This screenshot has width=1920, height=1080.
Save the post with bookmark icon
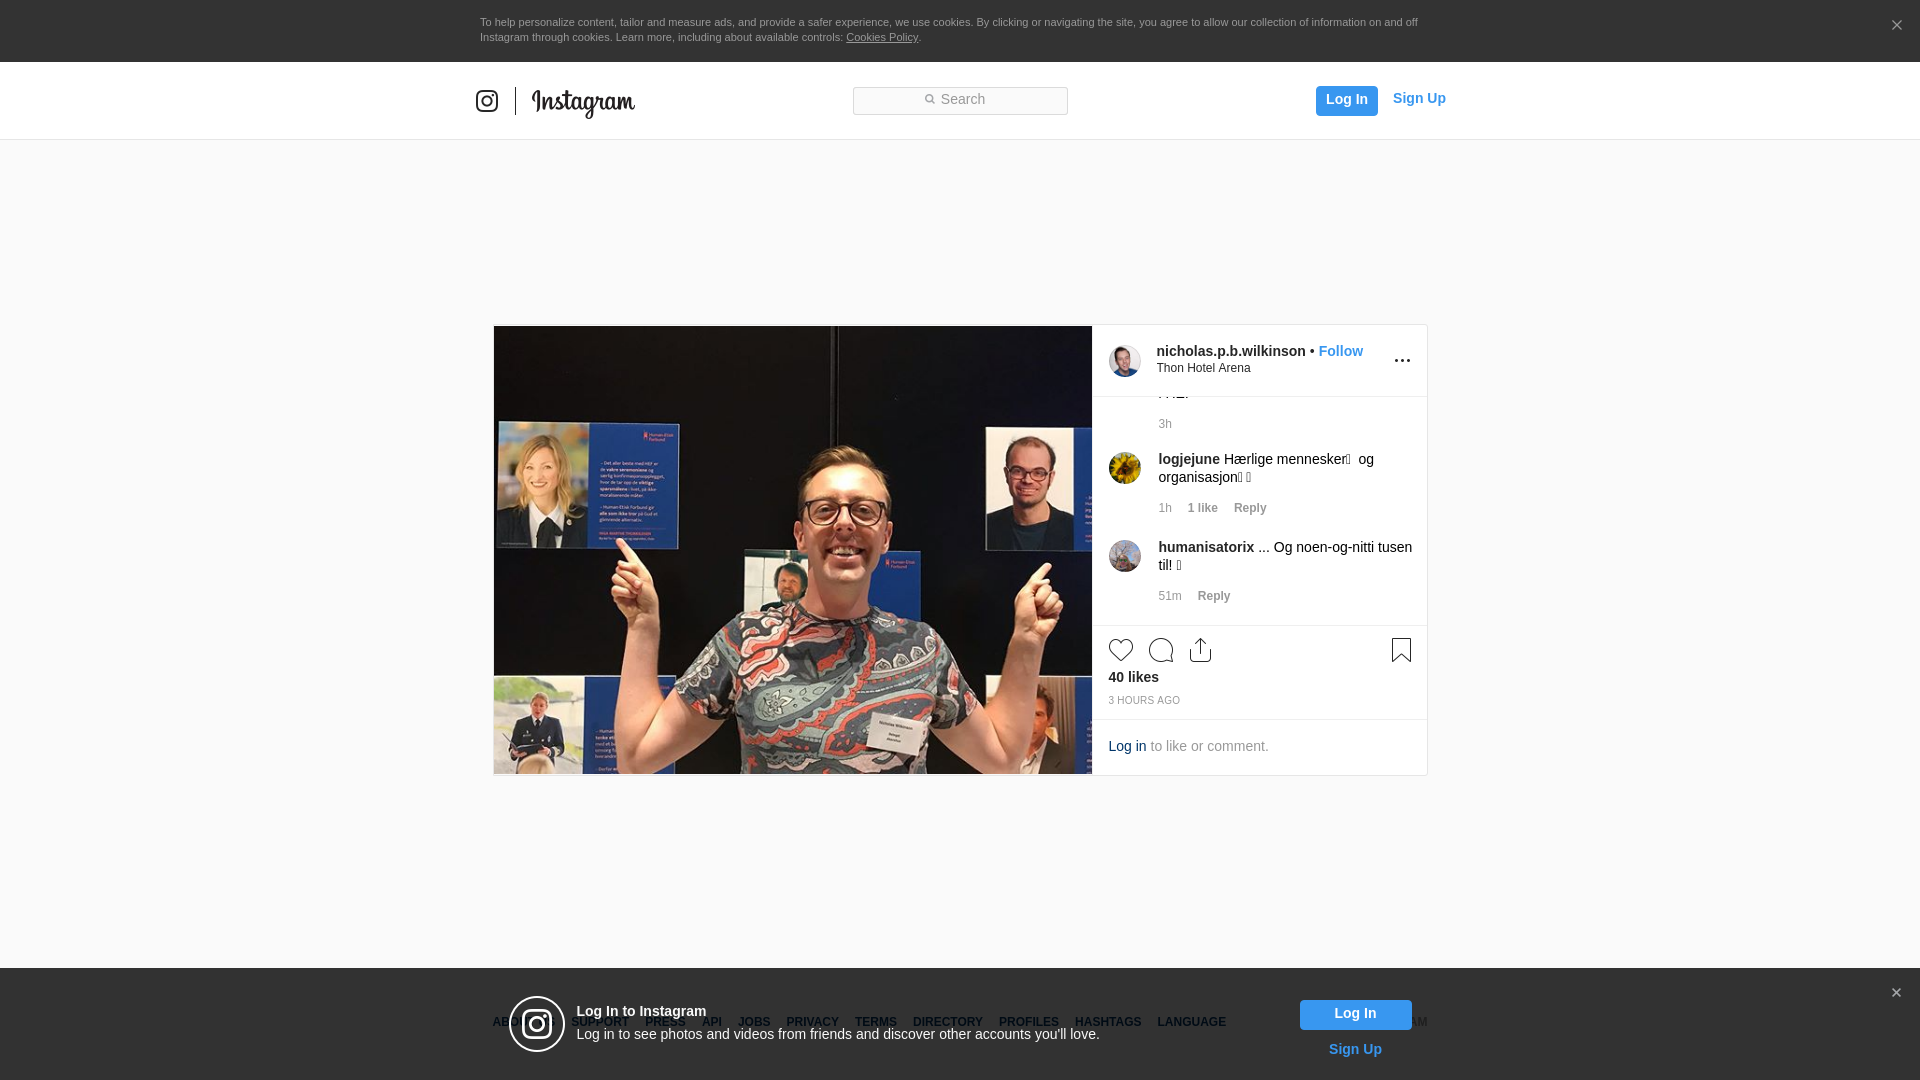pos(1401,650)
